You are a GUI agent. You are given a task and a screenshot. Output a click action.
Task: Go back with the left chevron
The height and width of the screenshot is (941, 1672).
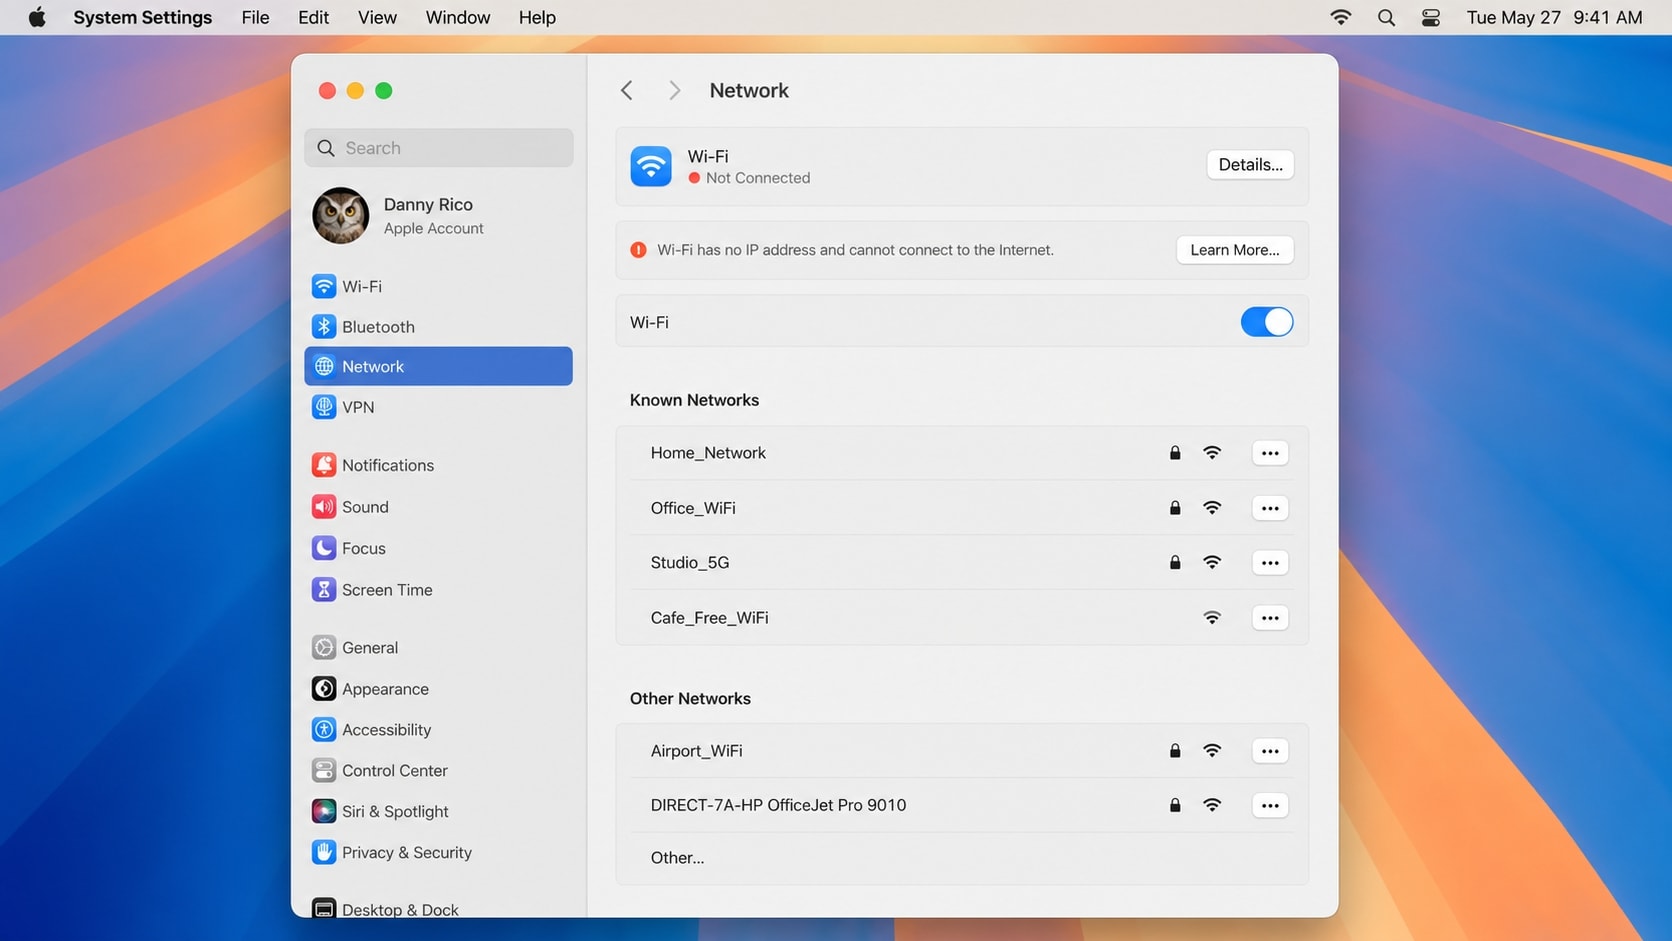[x=627, y=91]
